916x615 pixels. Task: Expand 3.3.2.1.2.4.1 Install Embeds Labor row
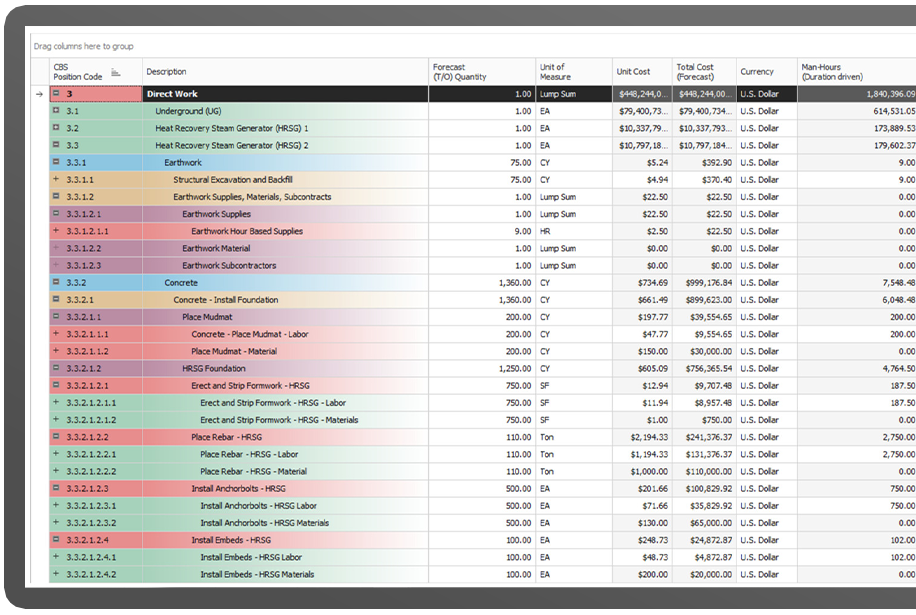pyautogui.click(x=56, y=557)
